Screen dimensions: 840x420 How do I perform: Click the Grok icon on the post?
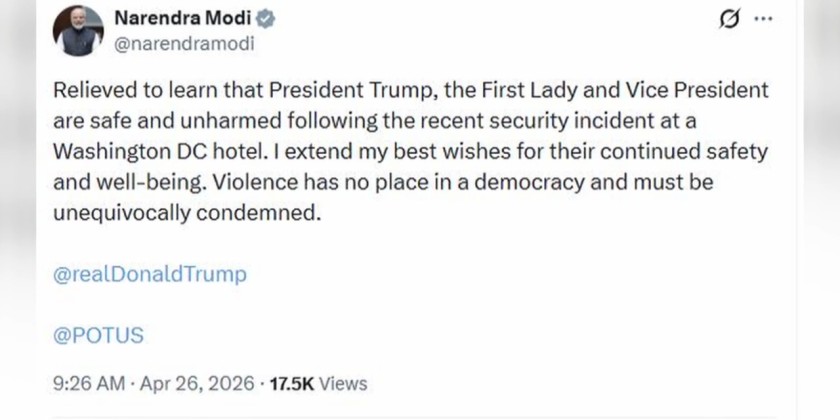731,20
